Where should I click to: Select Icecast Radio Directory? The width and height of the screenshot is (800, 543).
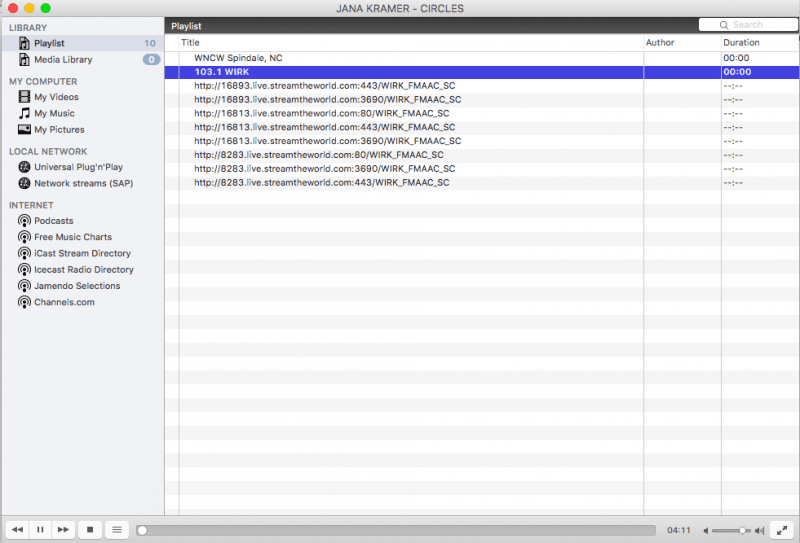[83, 270]
